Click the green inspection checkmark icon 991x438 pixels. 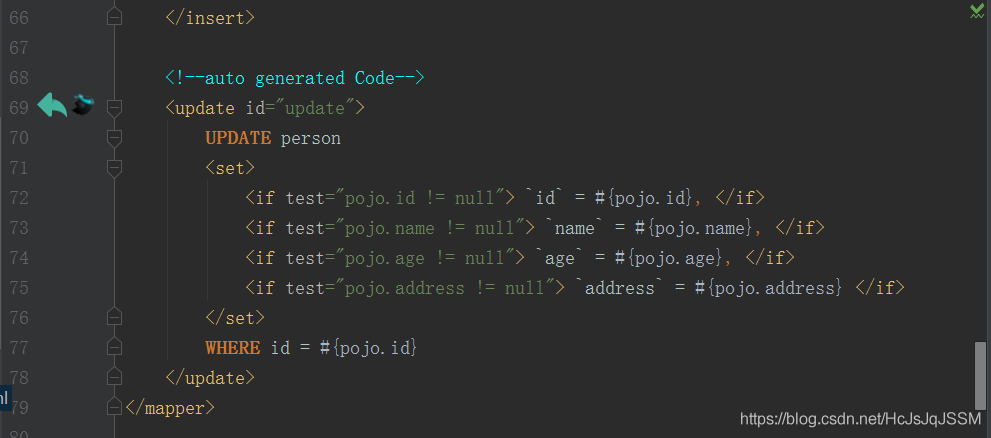click(x=977, y=10)
